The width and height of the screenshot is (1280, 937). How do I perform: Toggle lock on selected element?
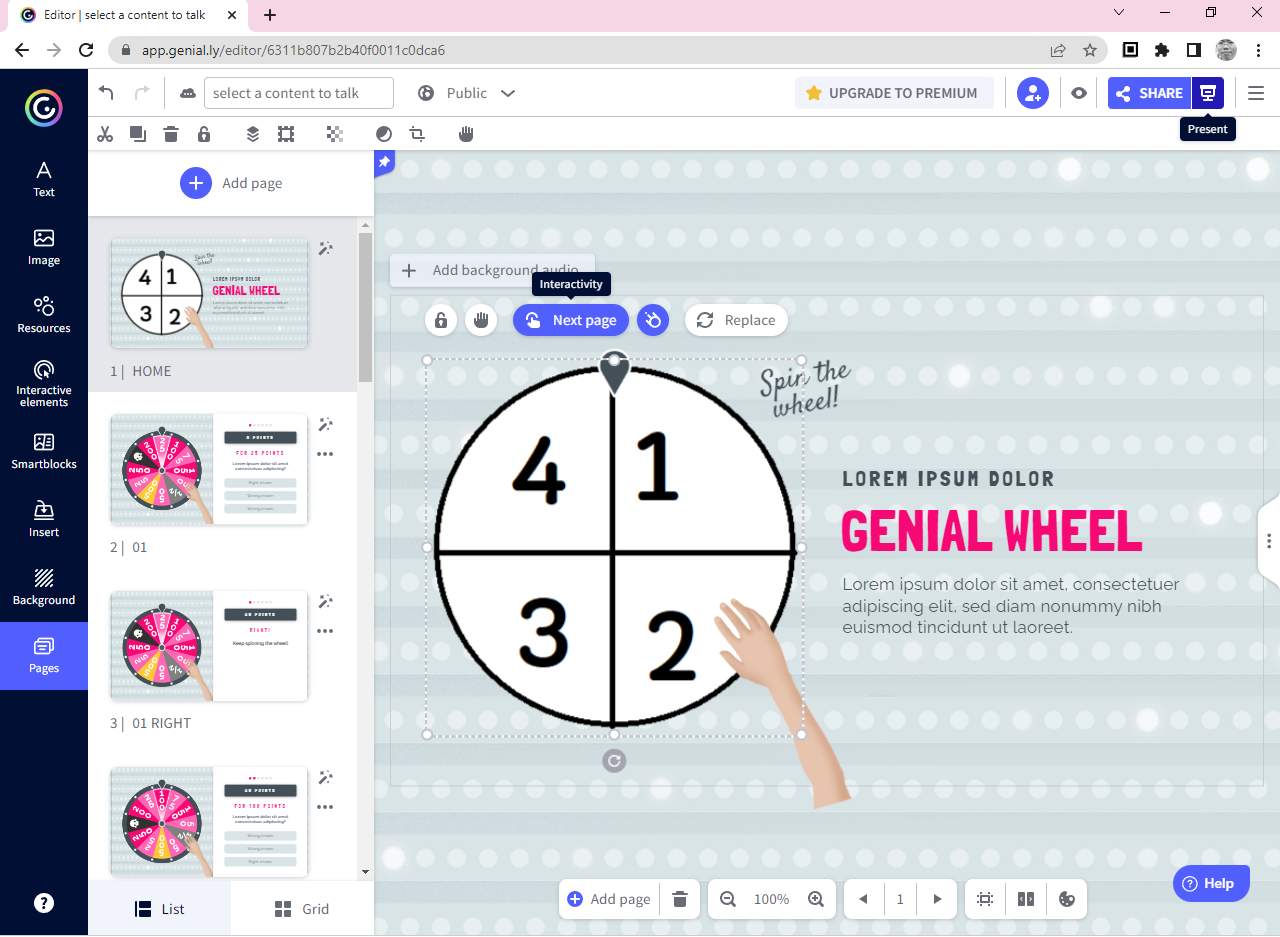point(441,320)
